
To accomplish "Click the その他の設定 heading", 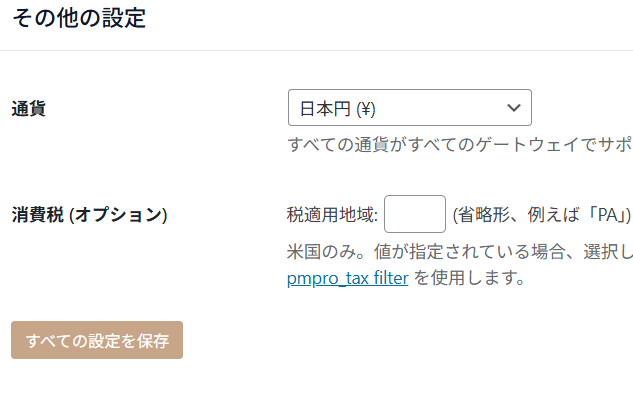I will [79, 18].
